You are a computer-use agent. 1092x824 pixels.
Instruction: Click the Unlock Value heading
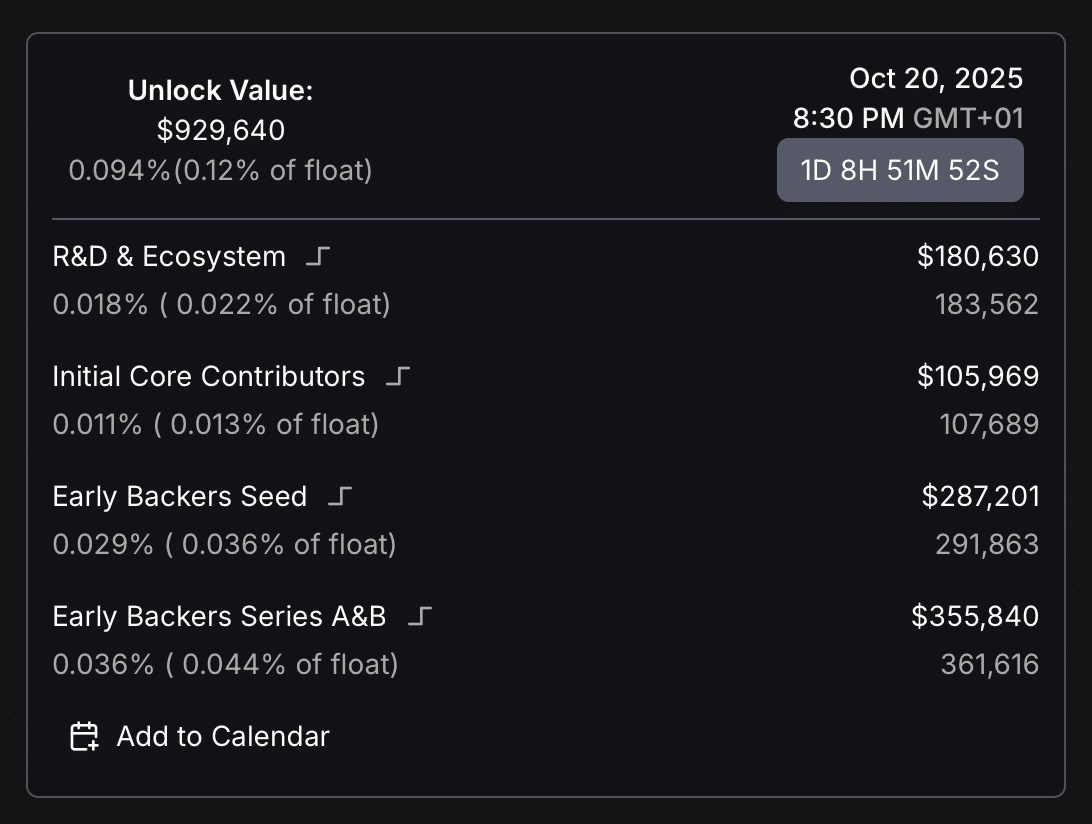(x=221, y=91)
